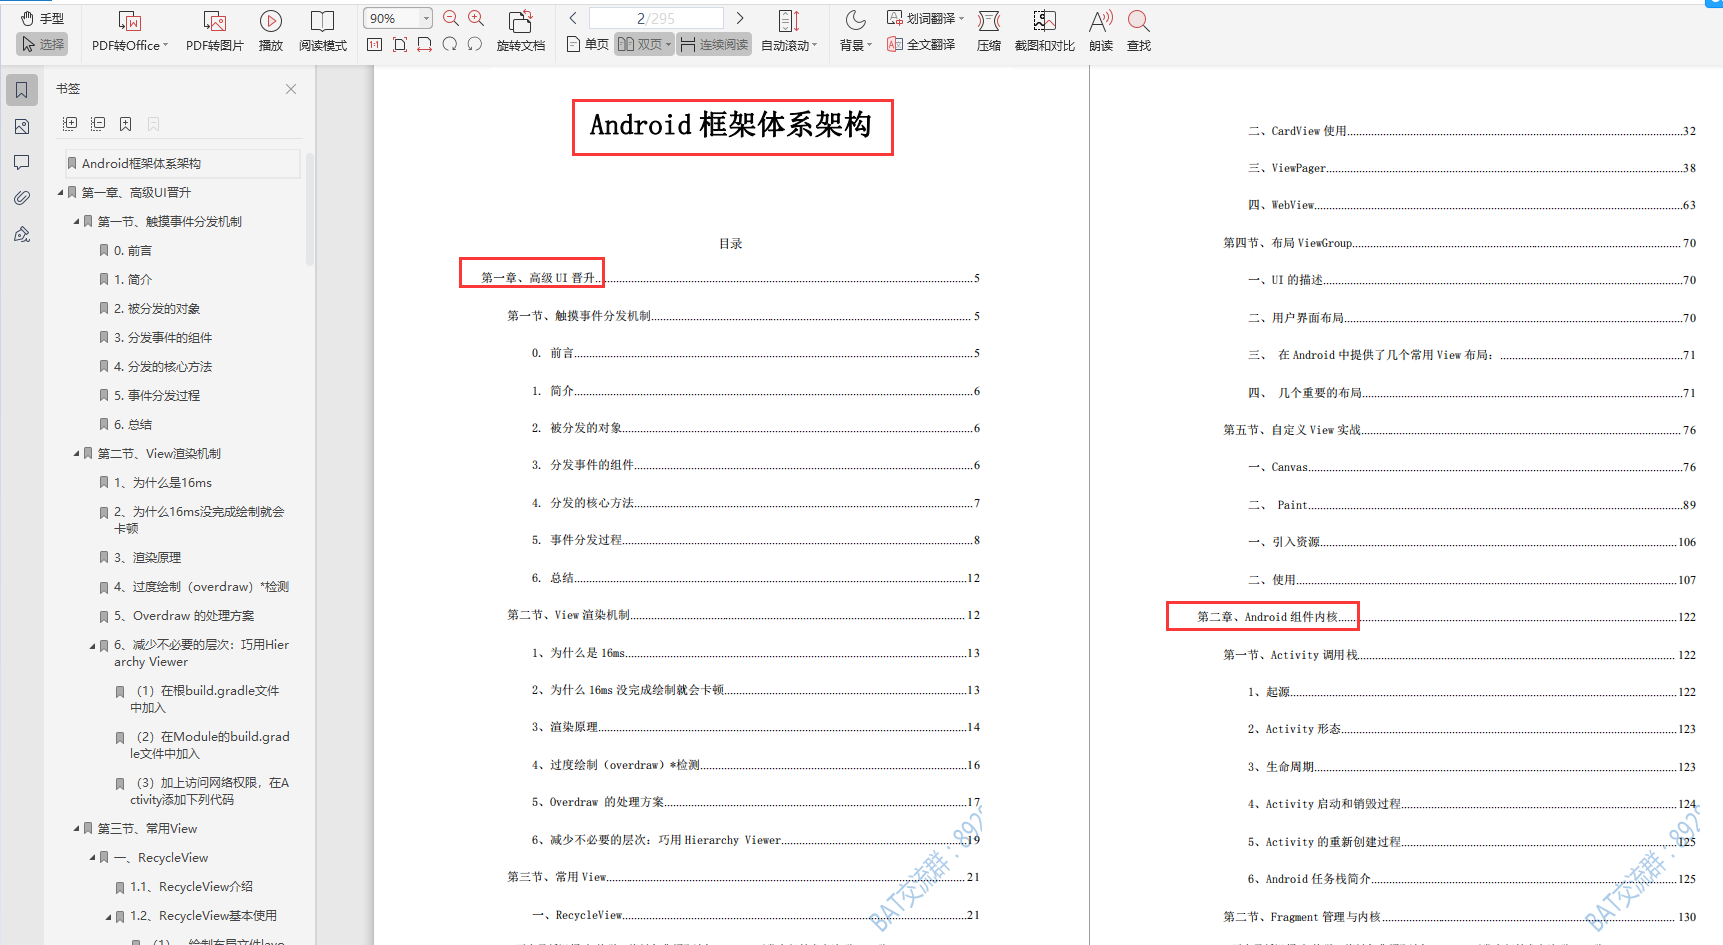This screenshot has width=1723, height=945.
Task: Collapse 第三节、常用View bookmark node
Action: click(76, 828)
